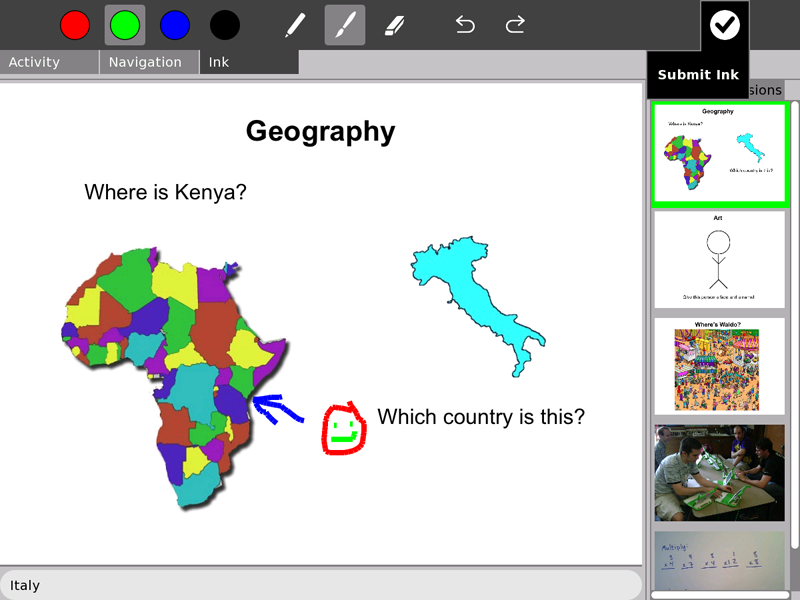Click the Italy map on the slide
Image resolution: width=800 pixels, height=600 pixels.
point(478,307)
